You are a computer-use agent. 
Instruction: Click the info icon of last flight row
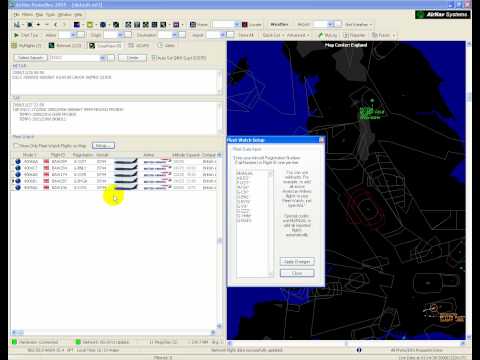click(18, 188)
